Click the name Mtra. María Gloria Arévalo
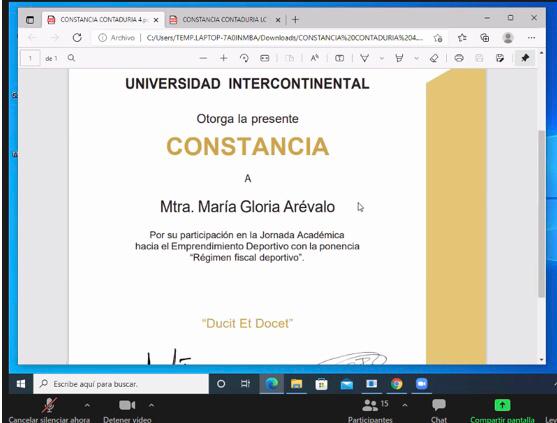 click(247, 207)
